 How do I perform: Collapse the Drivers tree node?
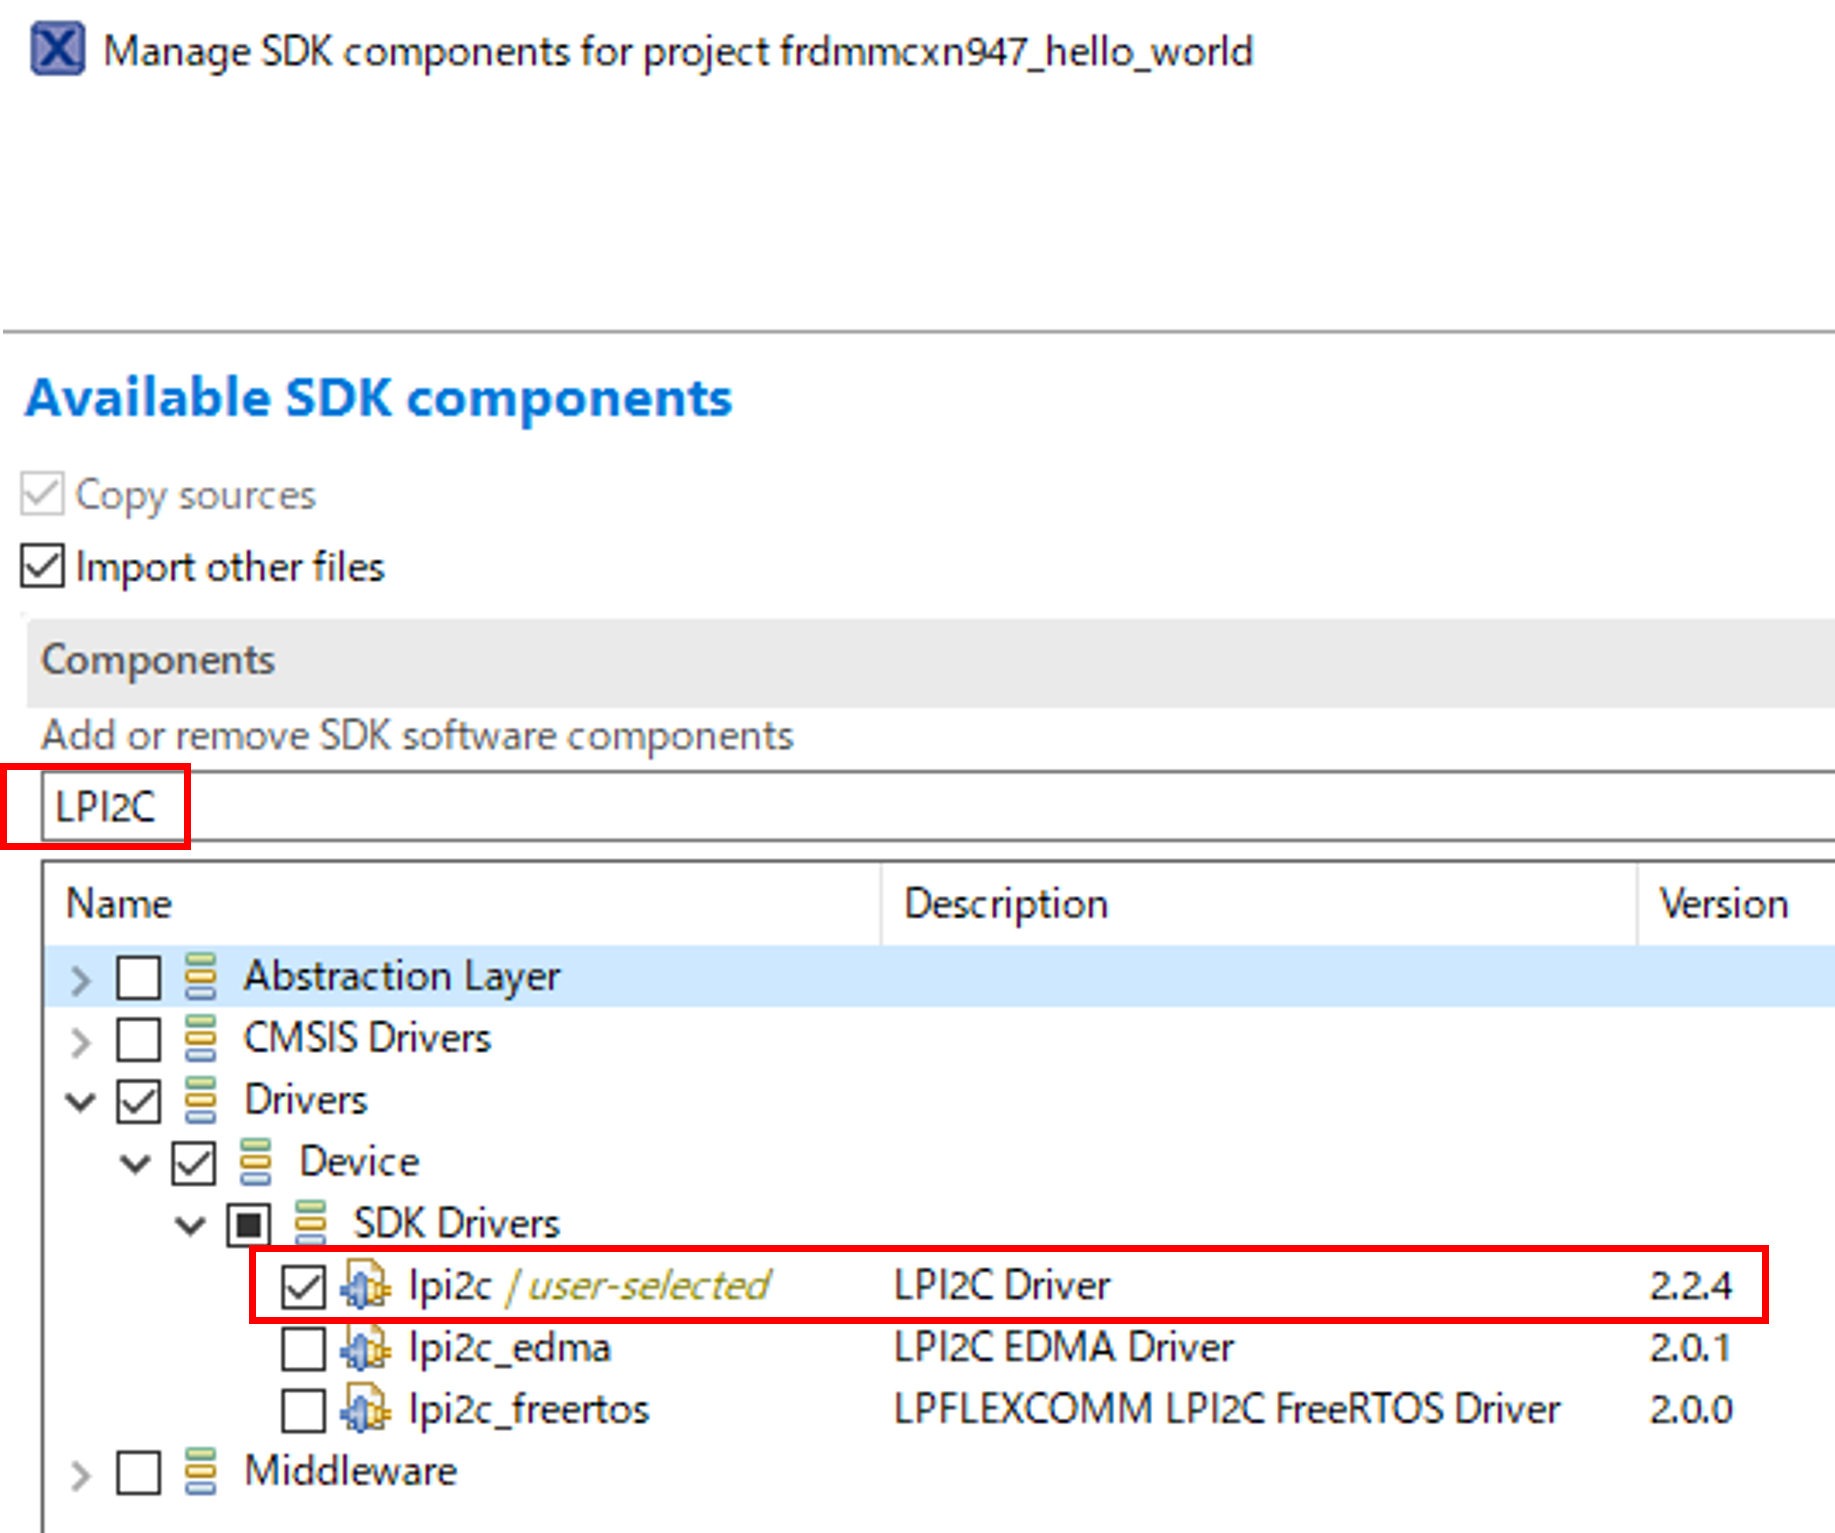pyautogui.click(x=81, y=1101)
